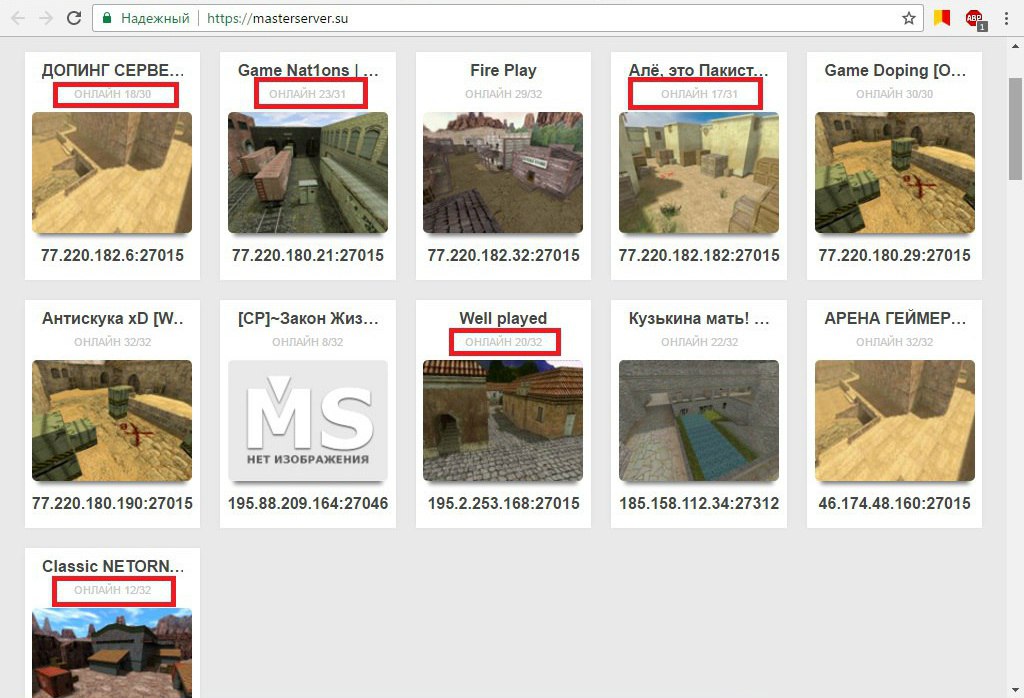Bookmark the page with the star icon
Viewport: 1024px width, 698px height.
tap(908, 18)
